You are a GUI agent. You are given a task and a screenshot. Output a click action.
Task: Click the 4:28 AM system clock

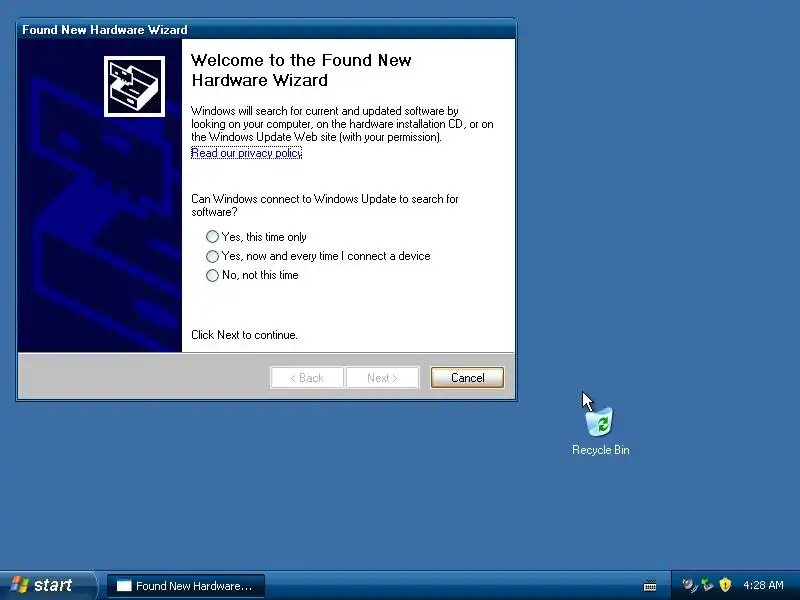click(763, 585)
